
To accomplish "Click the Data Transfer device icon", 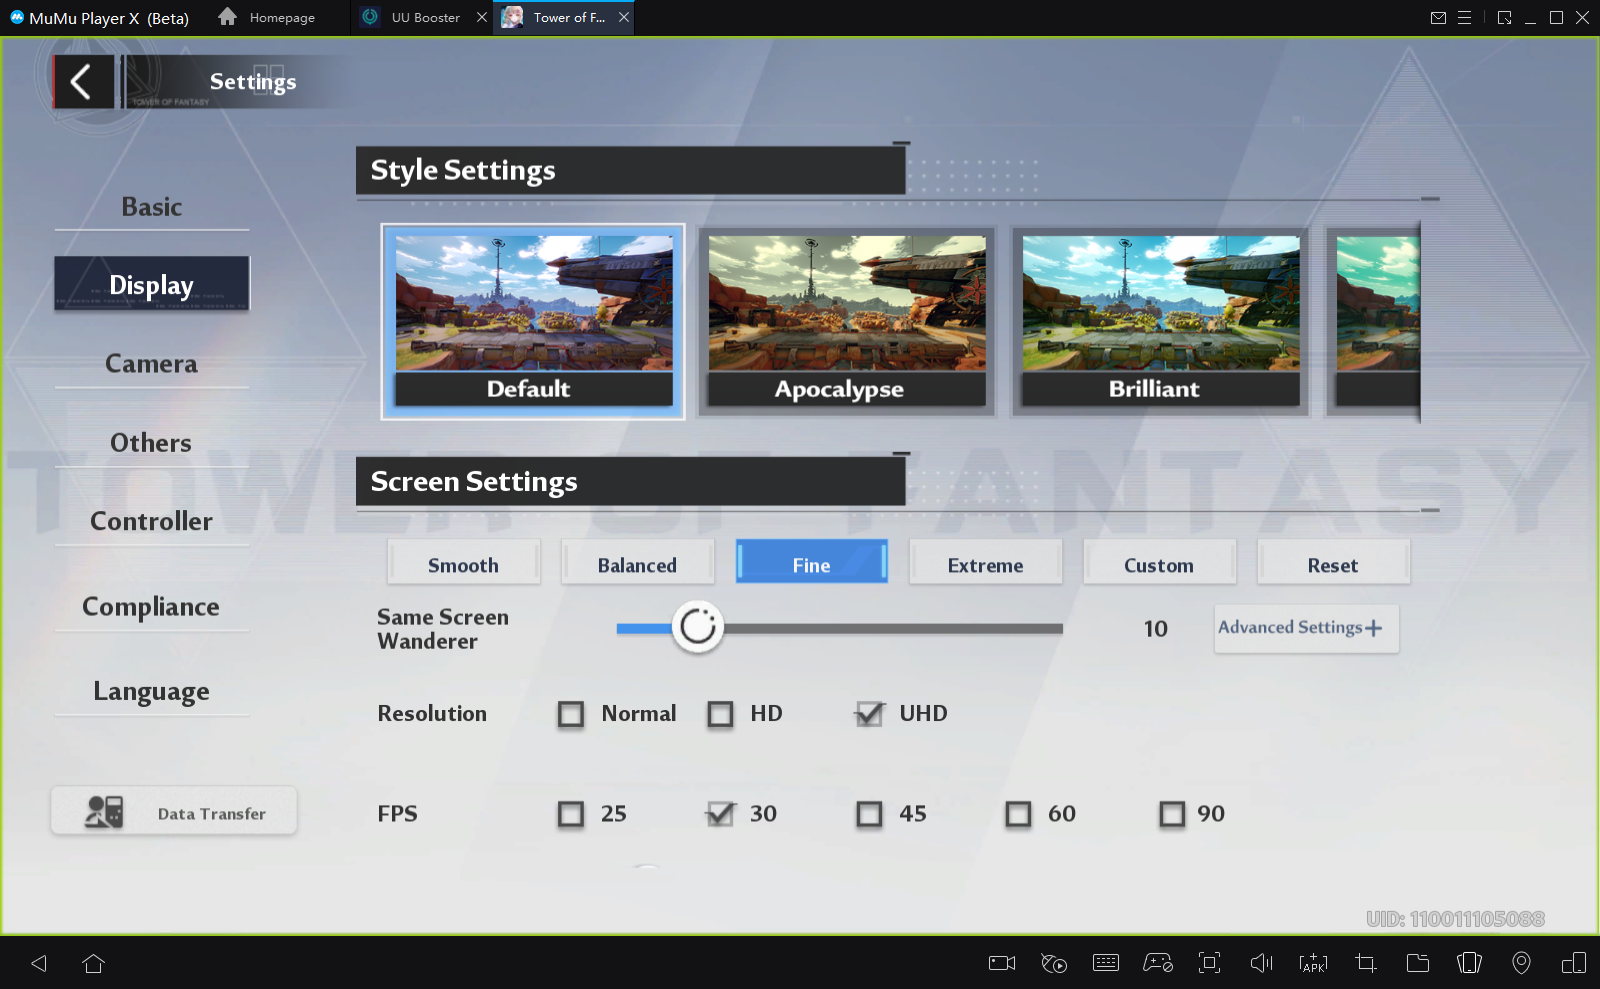I will pos(104,811).
